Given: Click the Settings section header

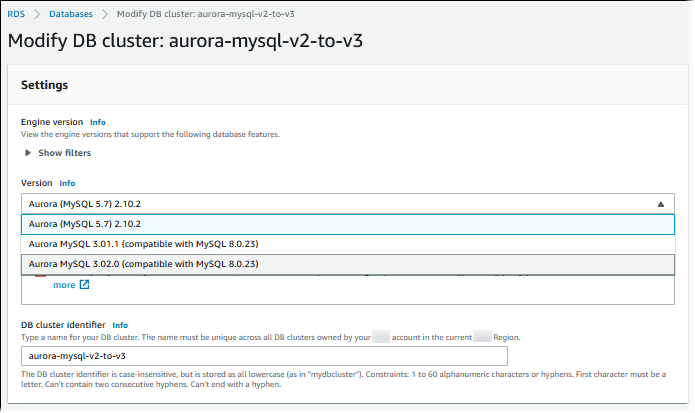Looking at the screenshot, I should point(45,86).
